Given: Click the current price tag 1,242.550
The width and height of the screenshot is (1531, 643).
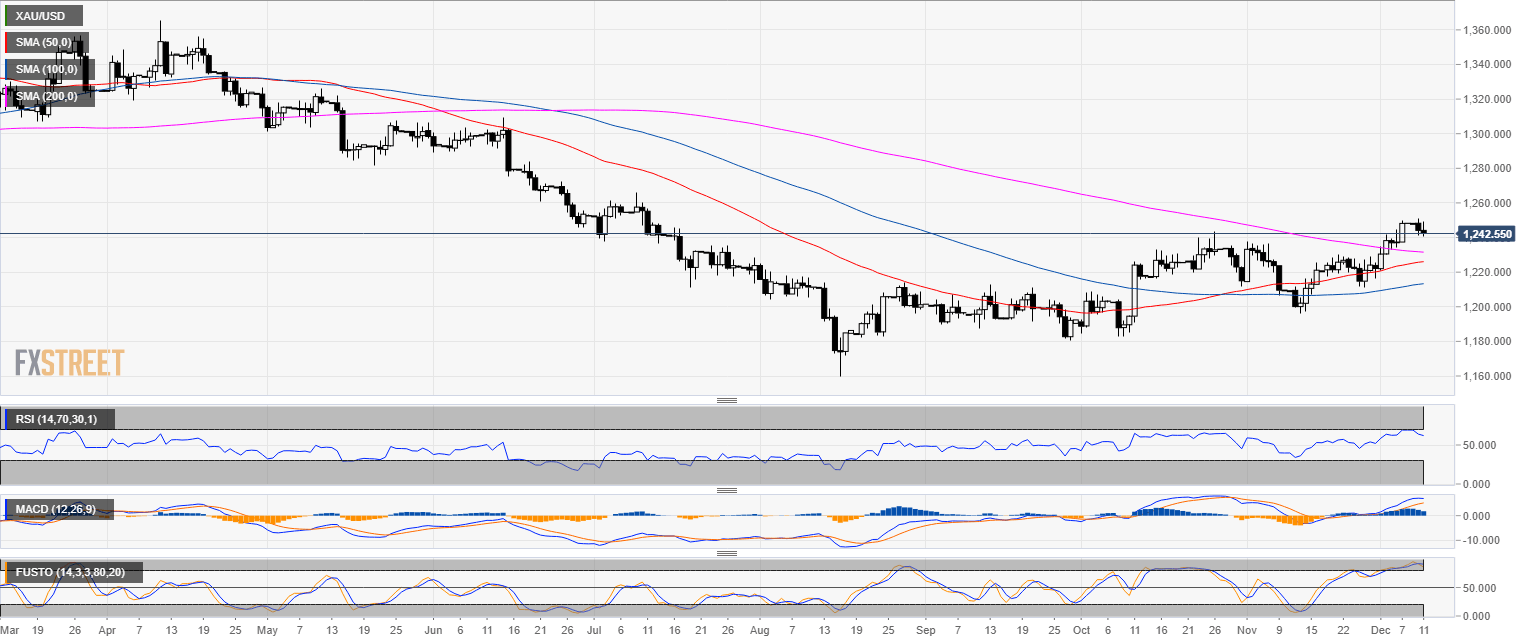Looking at the screenshot, I should click(1487, 234).
